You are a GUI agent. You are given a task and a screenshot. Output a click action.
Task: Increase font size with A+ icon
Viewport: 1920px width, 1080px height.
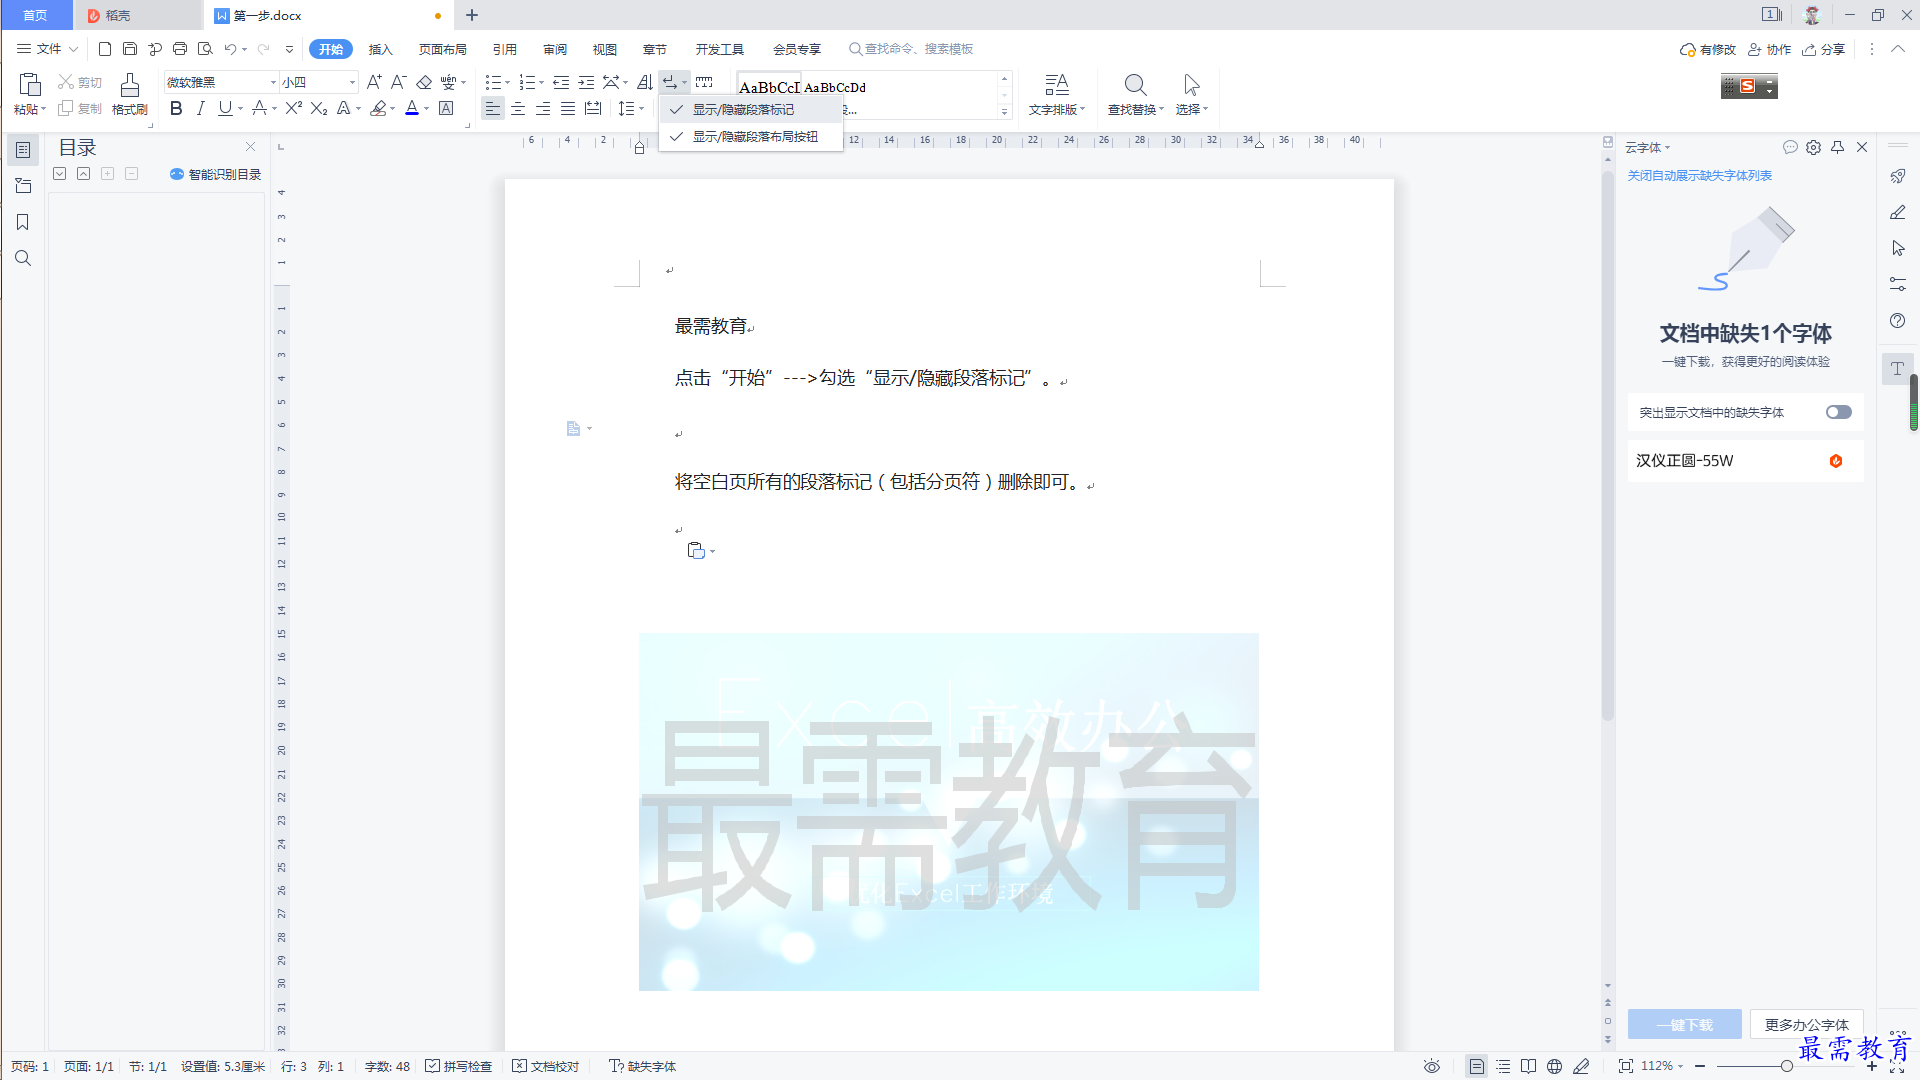click(374, 82)
